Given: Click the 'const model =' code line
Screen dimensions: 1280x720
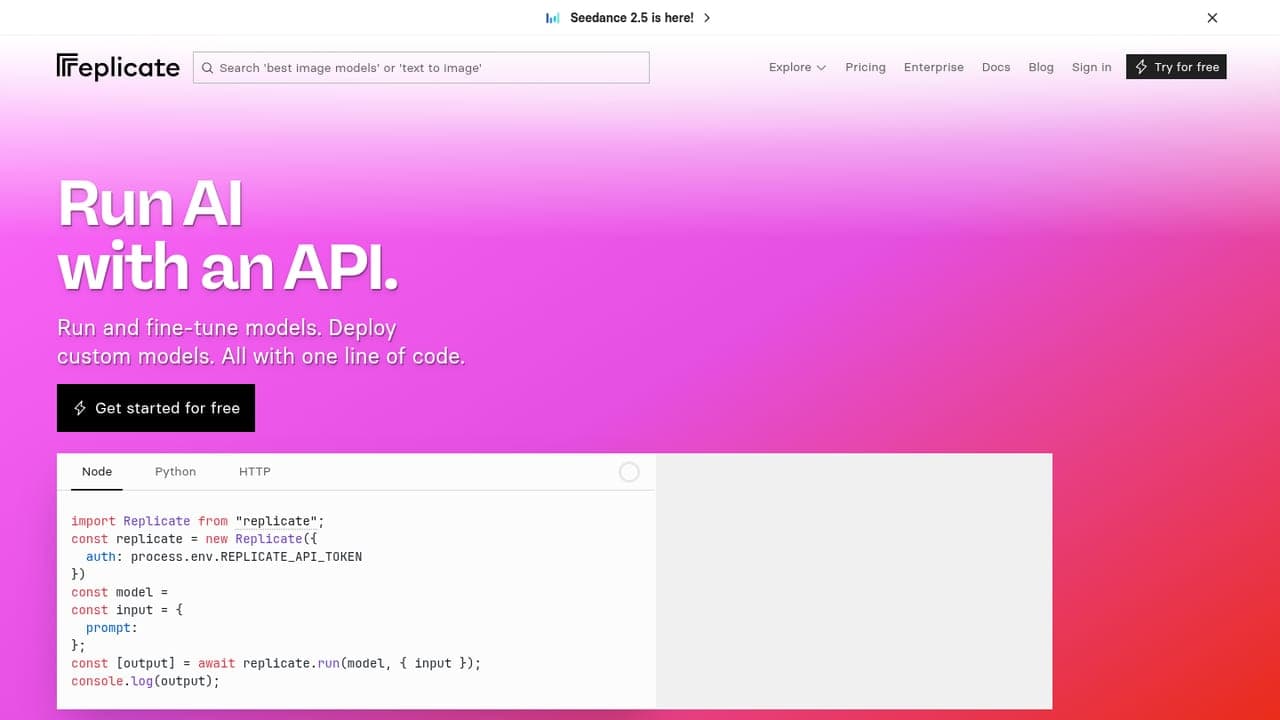Looking at the screenshot, I should (x=120, y=592).
